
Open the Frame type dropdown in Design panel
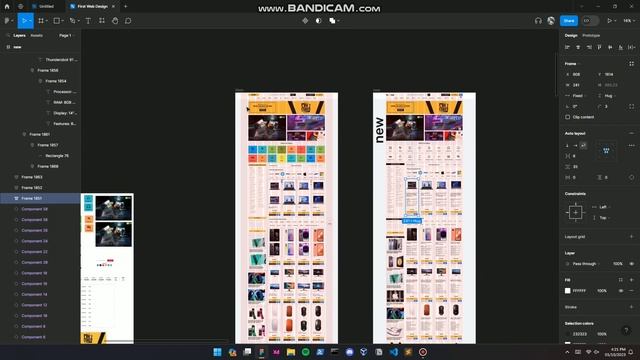572,64
